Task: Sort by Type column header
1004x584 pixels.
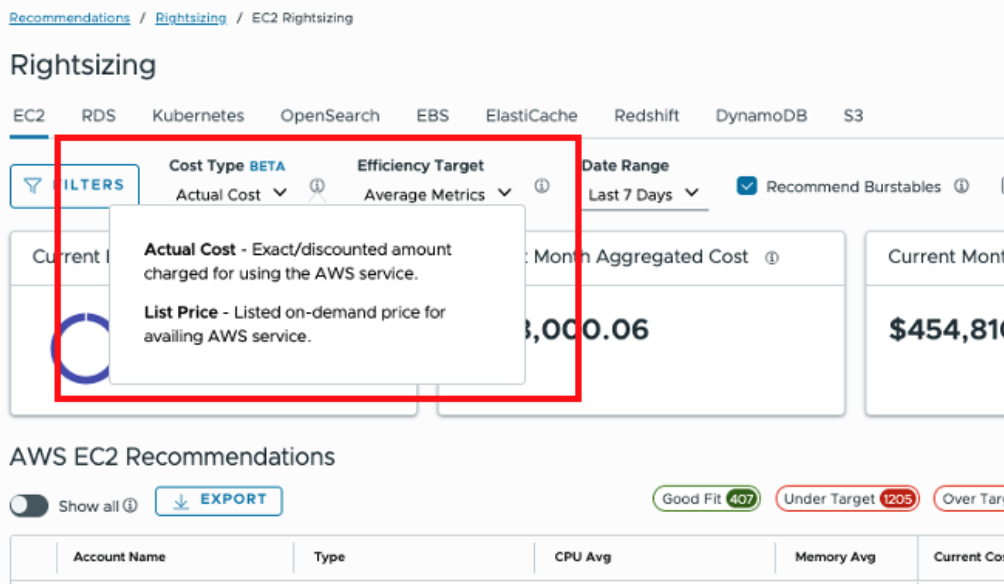Action: pyautogui.click(x=329, y=556)
